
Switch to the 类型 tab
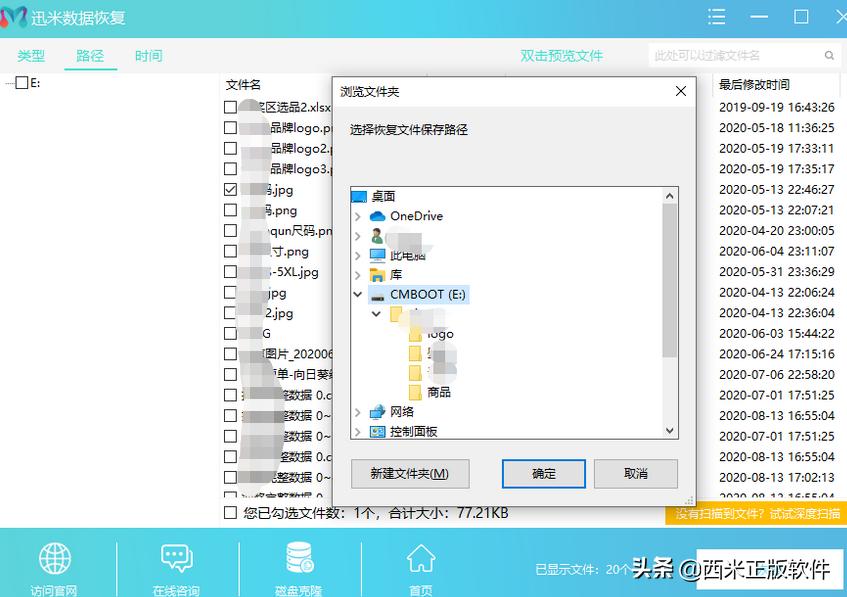[31, 56]
